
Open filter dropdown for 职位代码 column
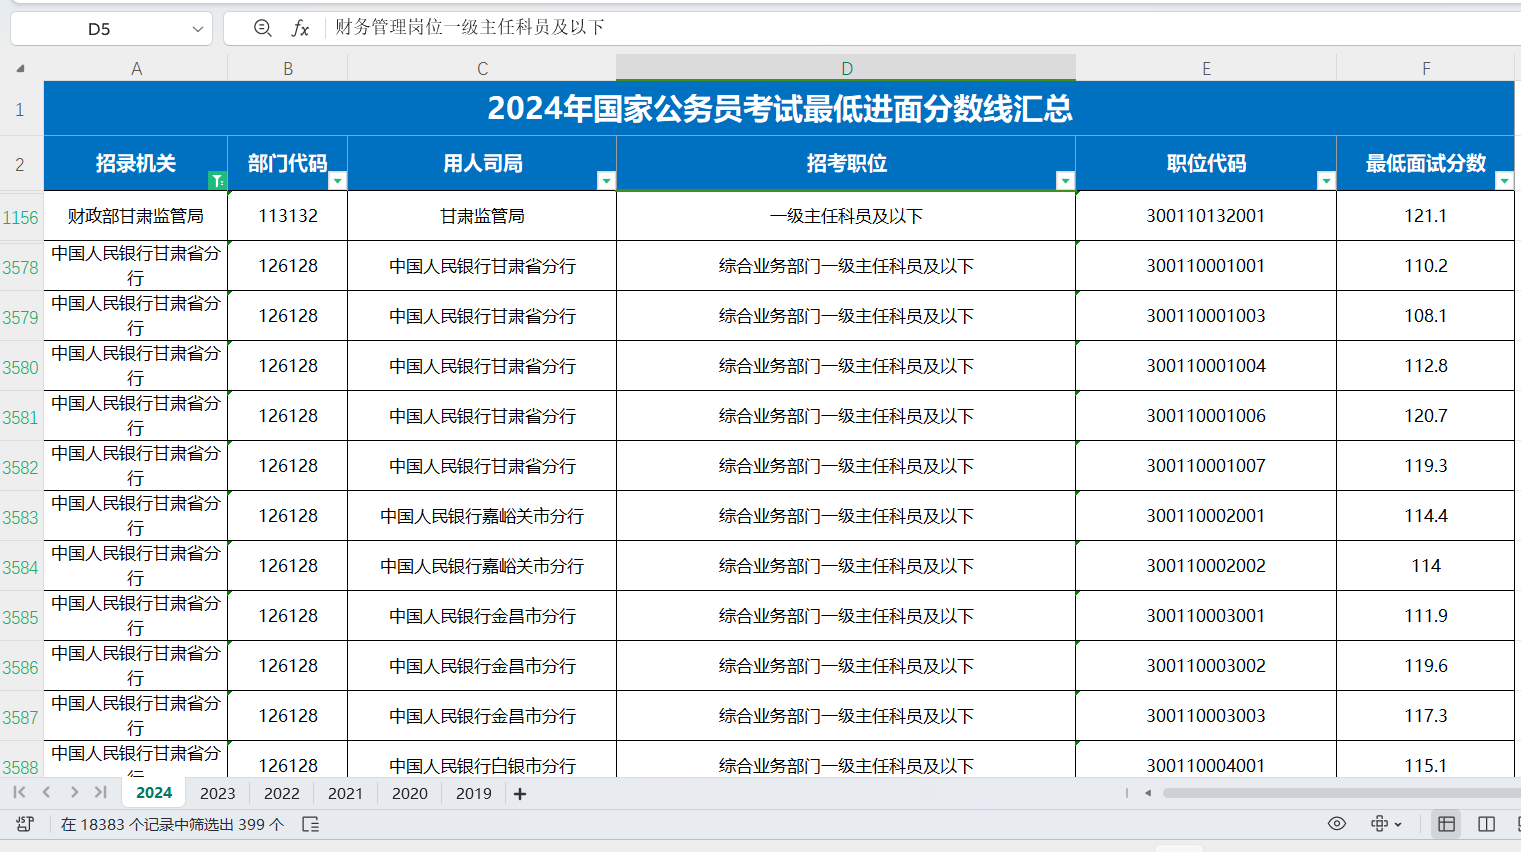point(1326,180)
